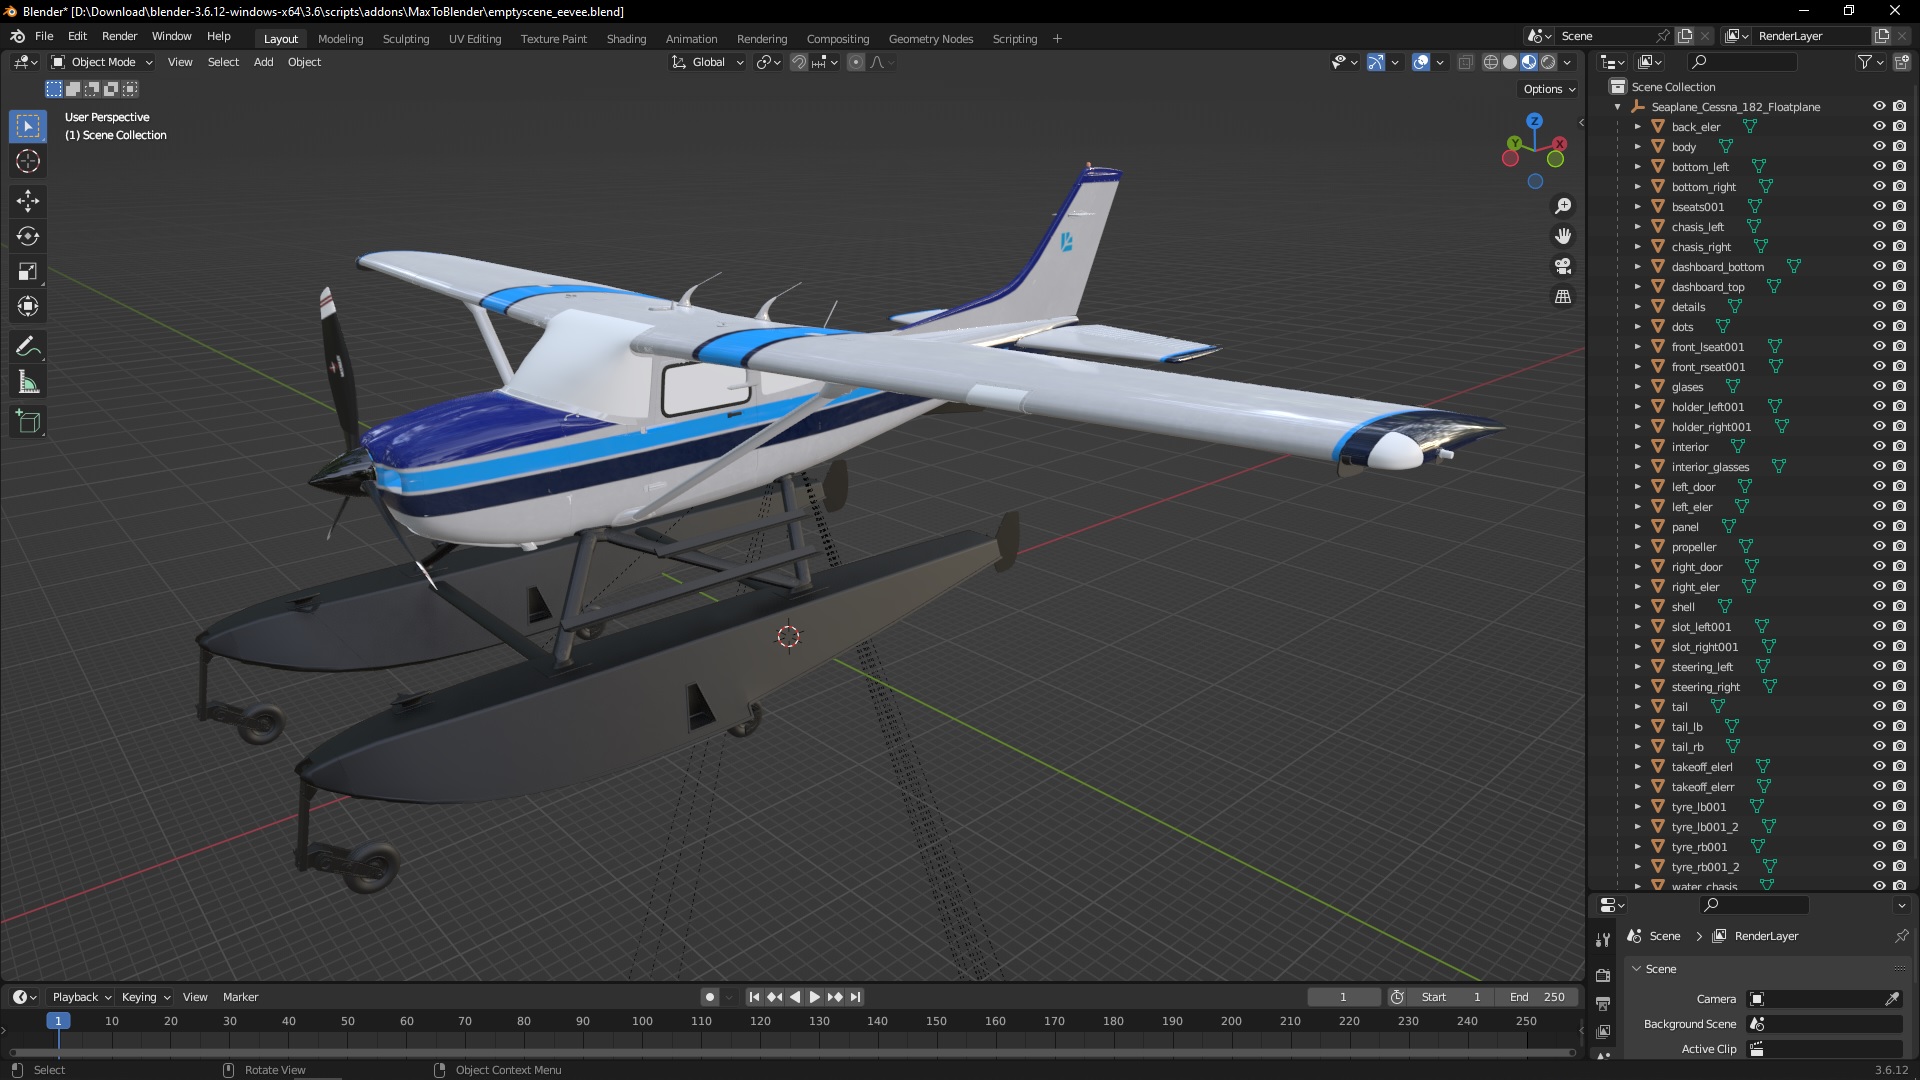Play animation in reverse
This screenshot has height=1080, width=1920.
(x=794, y=997)
